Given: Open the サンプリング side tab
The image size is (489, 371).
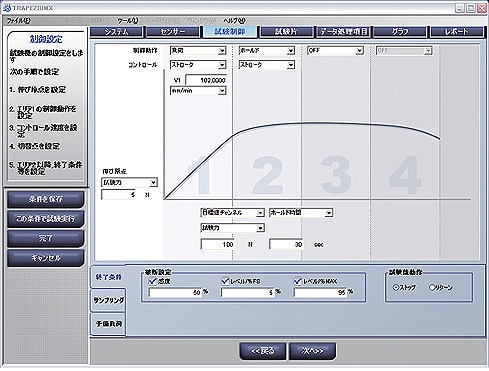Looking at the screenshot, I should pos(108,300).
